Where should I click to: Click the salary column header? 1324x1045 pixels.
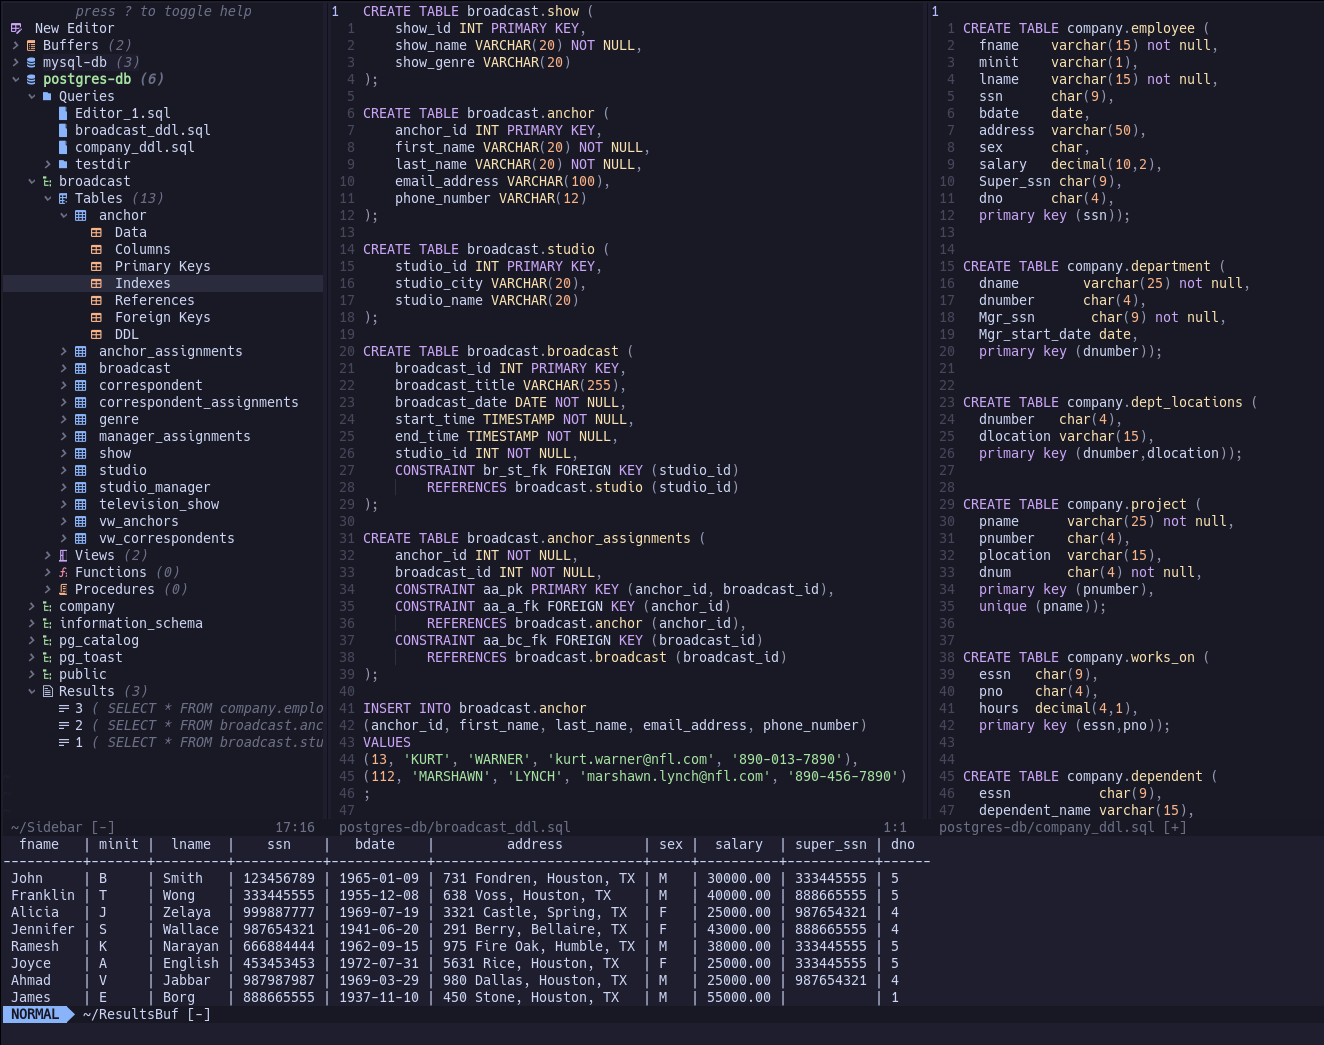point(739,844)
